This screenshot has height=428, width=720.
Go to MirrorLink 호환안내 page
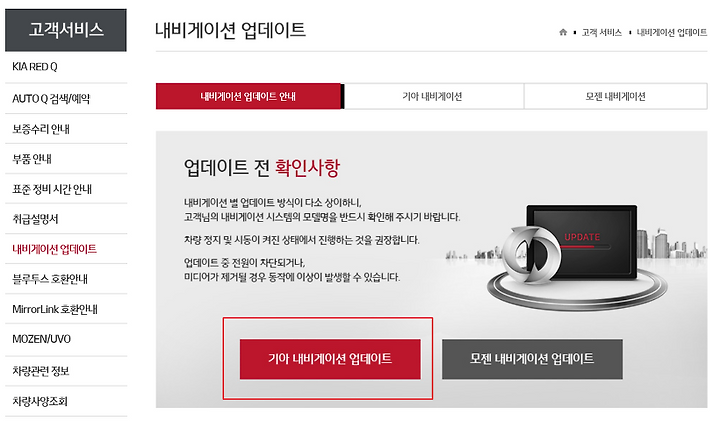[66, 309]
